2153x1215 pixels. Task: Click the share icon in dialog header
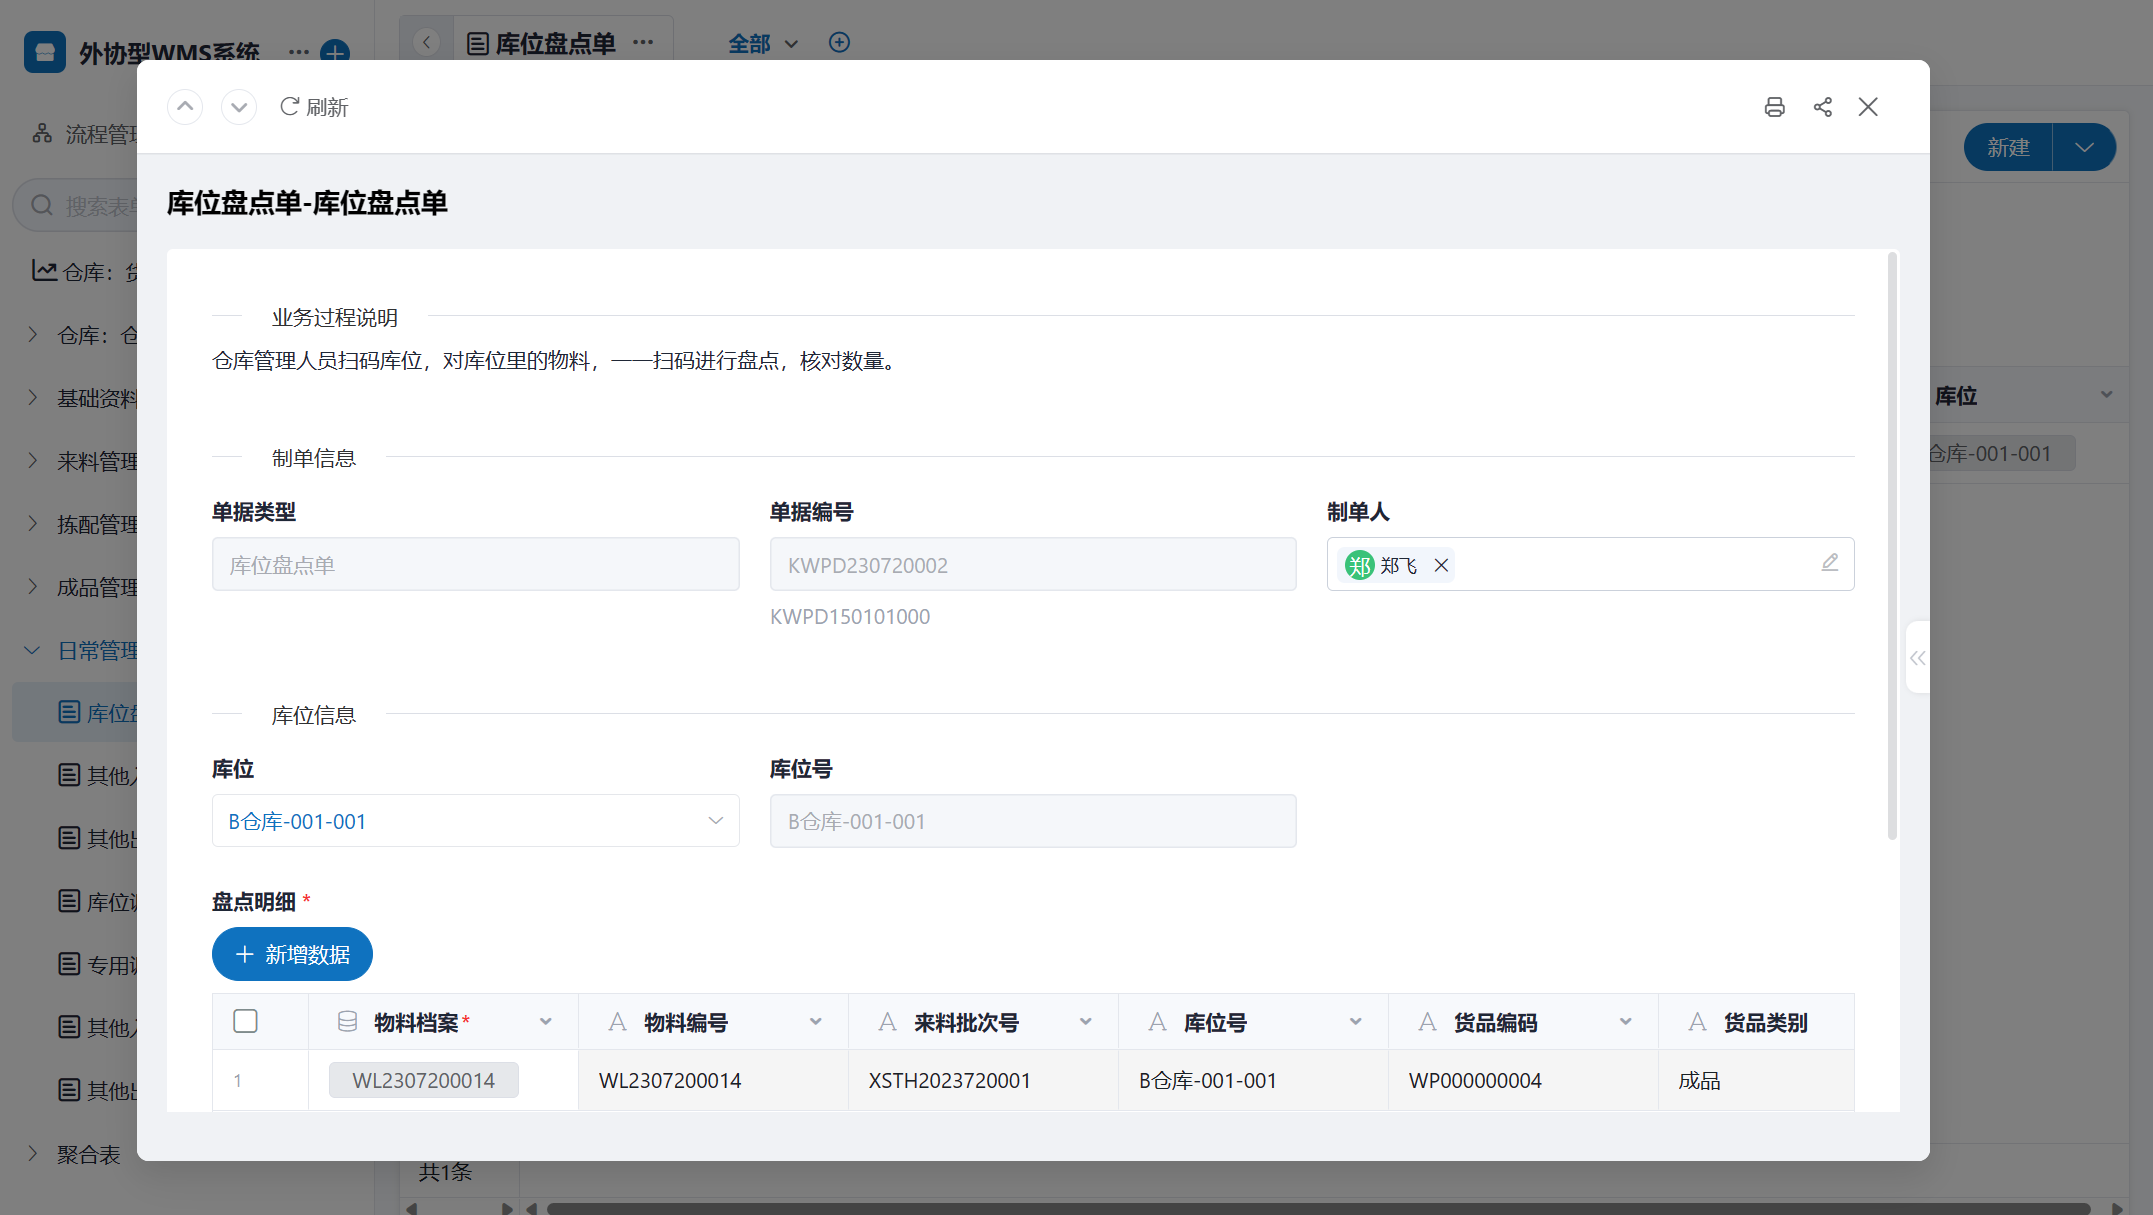pos(1822,107)
